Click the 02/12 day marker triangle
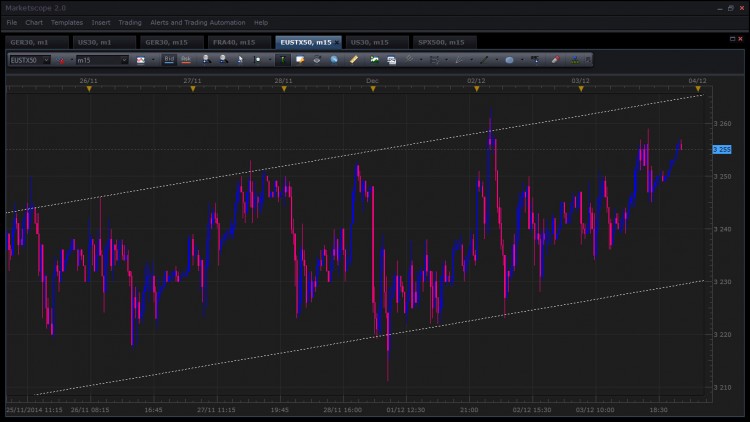 (x=476, y=89)
